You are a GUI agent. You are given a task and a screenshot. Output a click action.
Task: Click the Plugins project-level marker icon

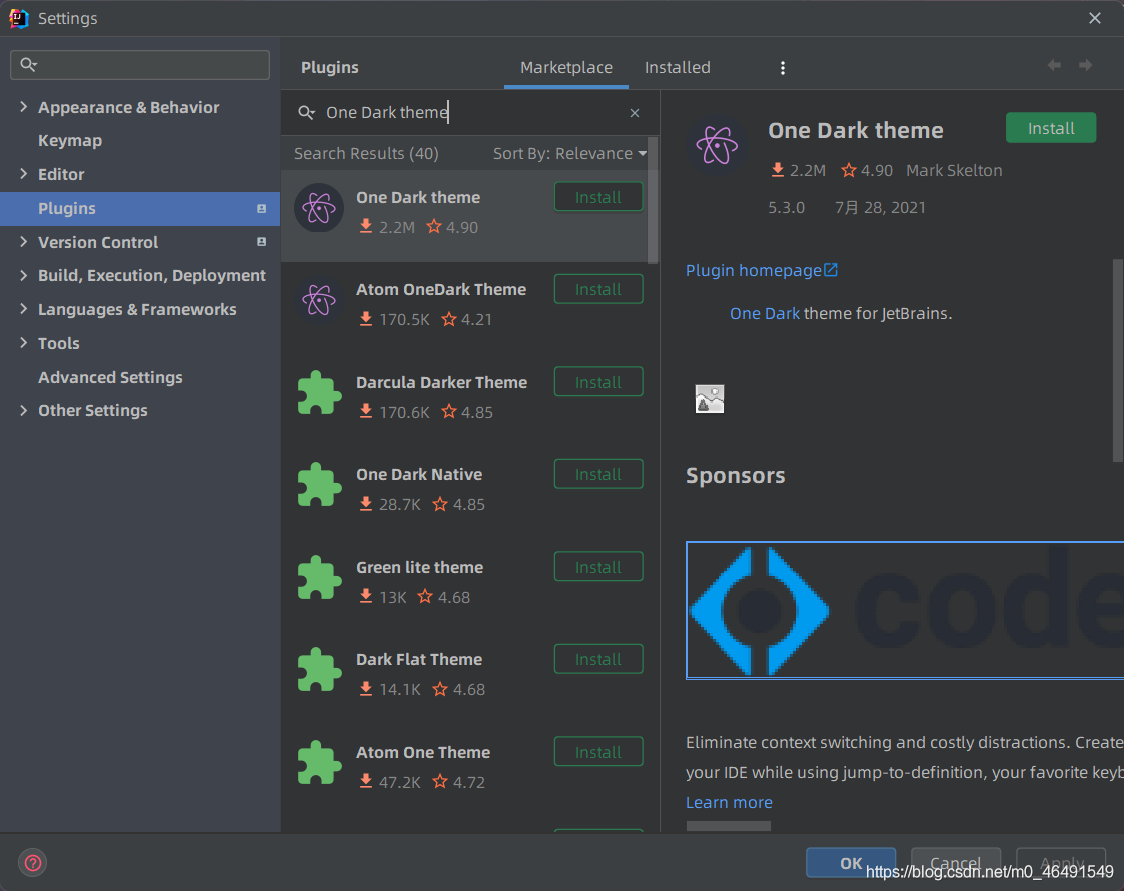[262, 209]
